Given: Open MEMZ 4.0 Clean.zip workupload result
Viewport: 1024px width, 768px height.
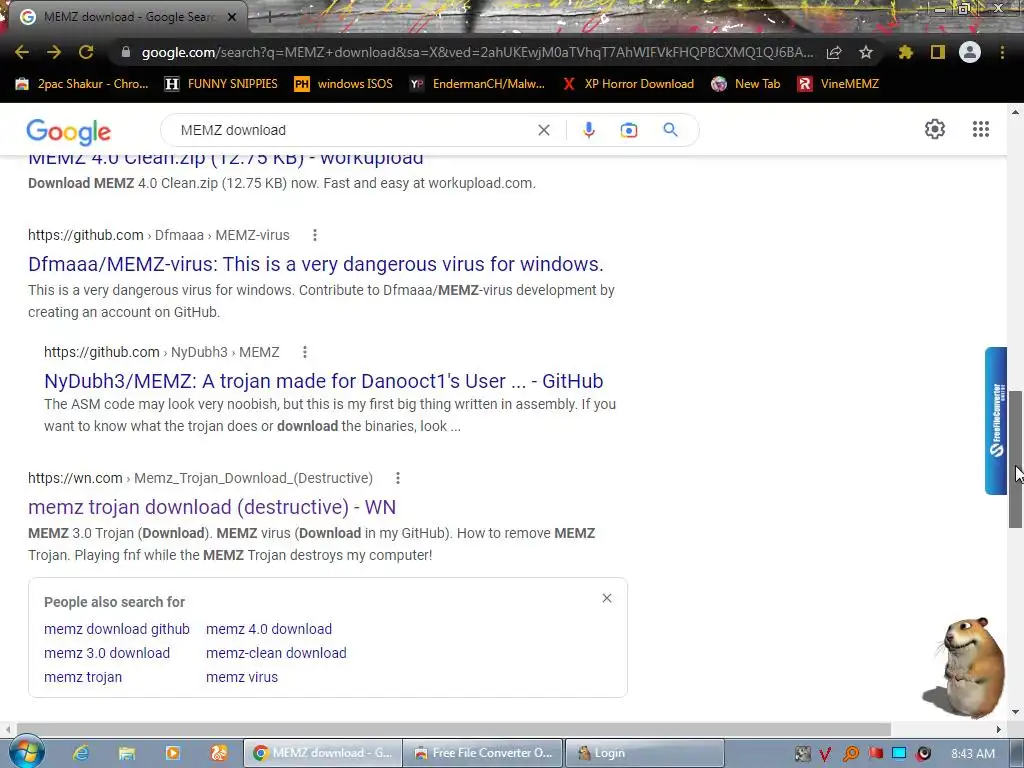Looking at the screenshot, I should pos(226,158).
